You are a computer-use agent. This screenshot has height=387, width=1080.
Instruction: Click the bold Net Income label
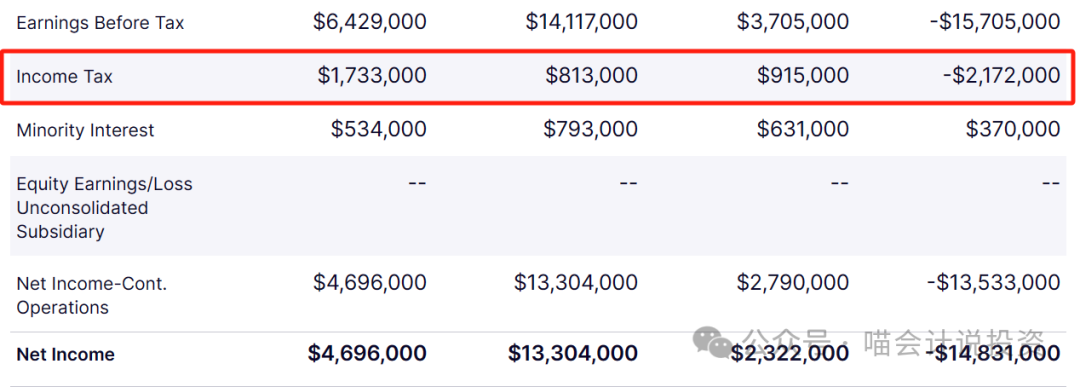coord(65,355)
